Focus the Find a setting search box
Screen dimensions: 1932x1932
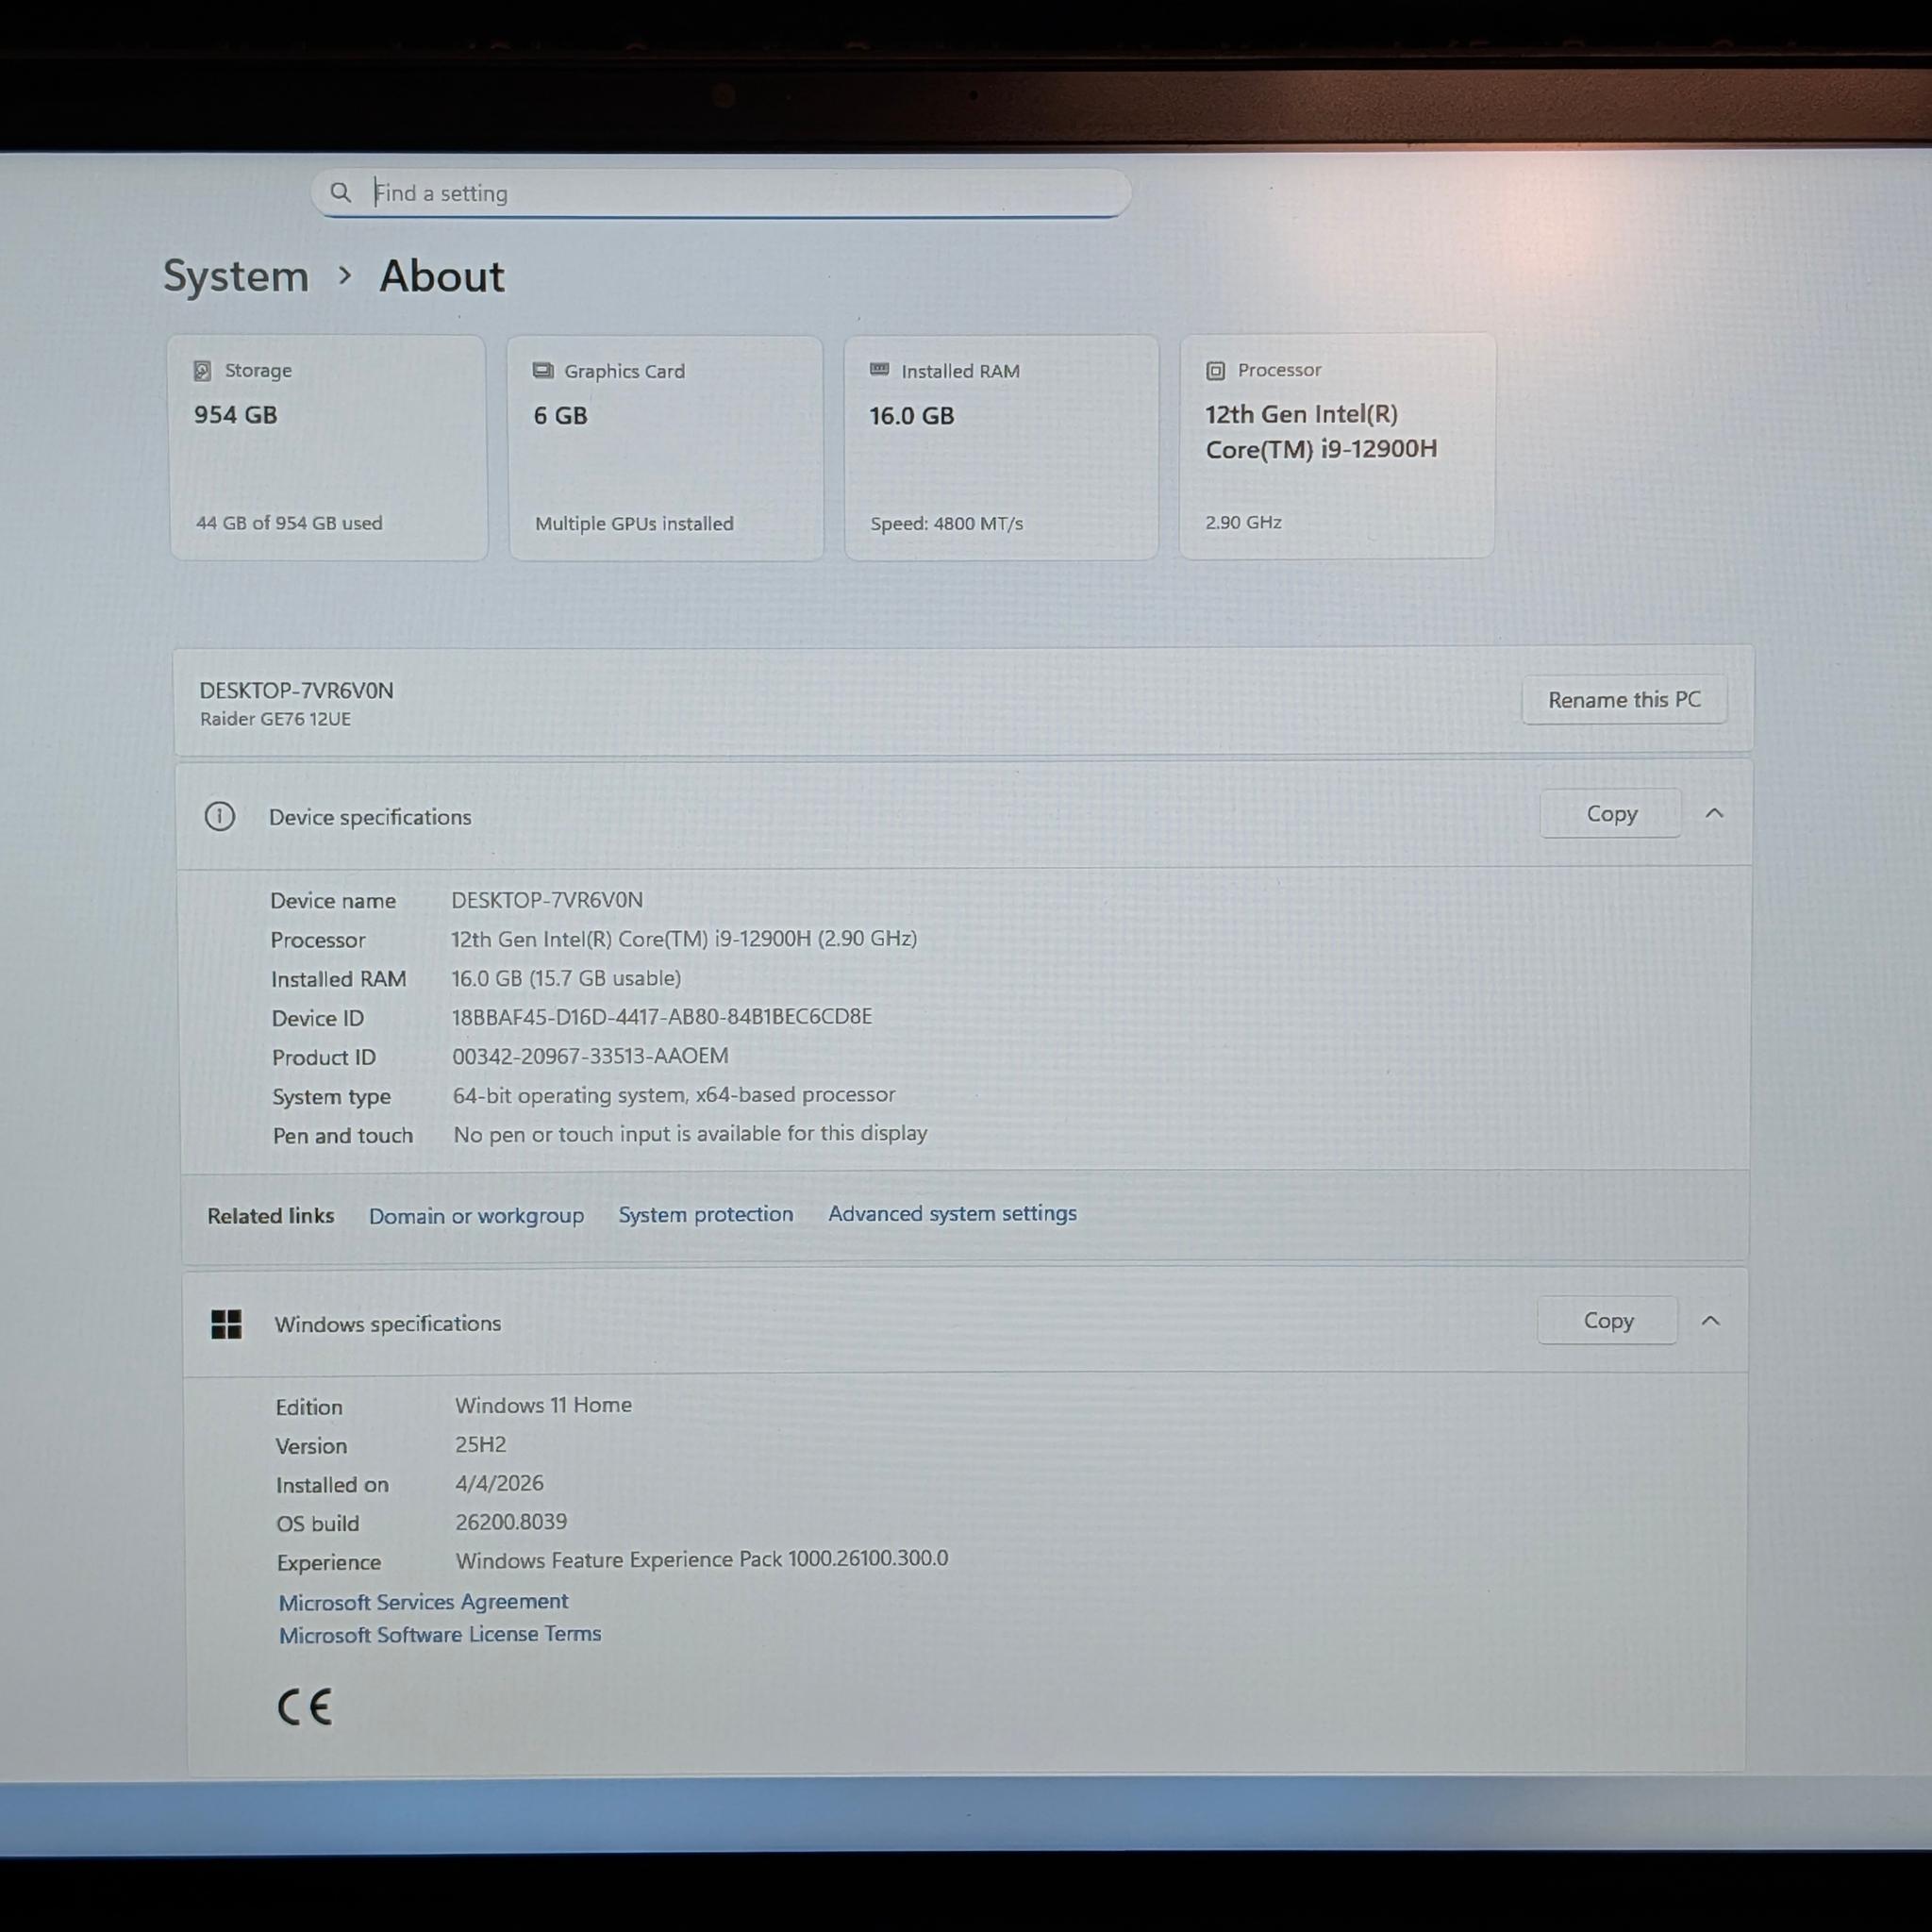tap(721, 193)
